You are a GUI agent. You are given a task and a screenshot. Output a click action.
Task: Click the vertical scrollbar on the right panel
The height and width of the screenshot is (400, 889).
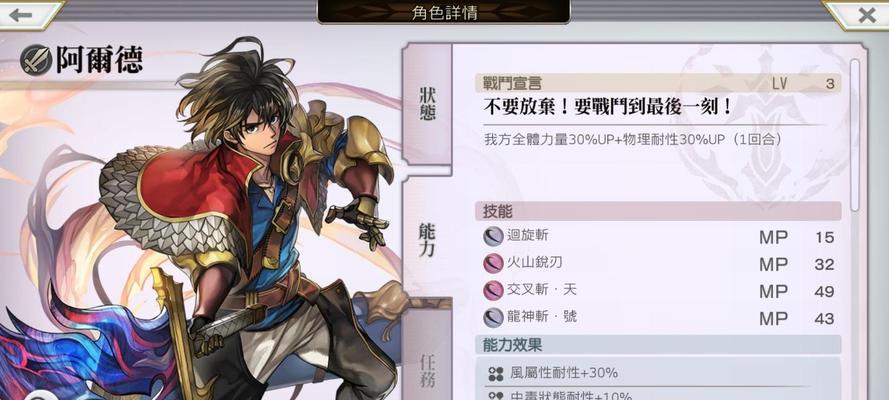(855, 135)
